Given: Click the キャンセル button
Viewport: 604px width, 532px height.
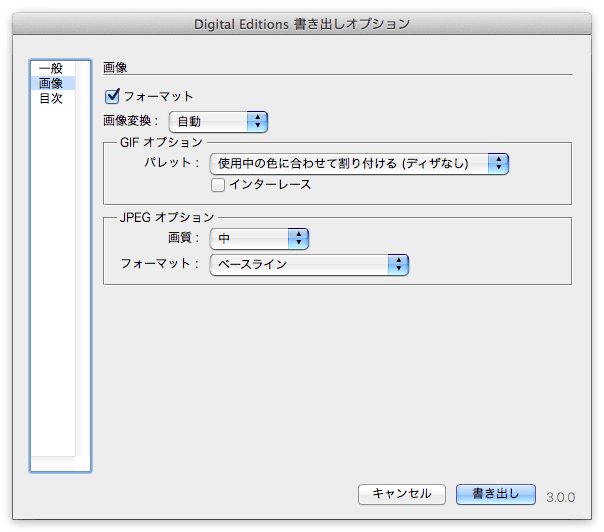Looking at the screenshot, I should coord(402,494).
